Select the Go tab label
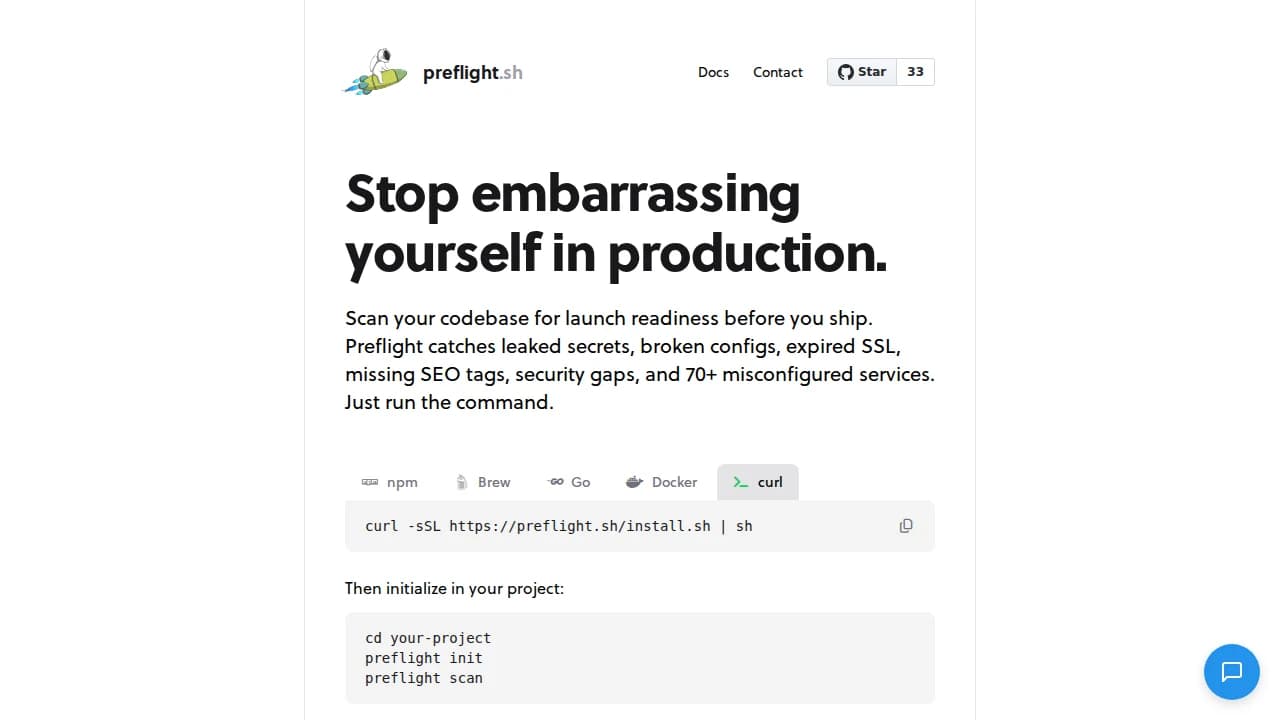 pos(581,482)
